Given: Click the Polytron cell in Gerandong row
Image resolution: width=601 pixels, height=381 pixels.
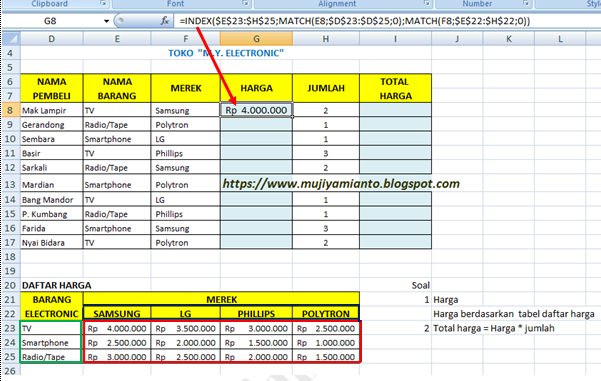Looking at the screenshot, I should click(186, 125).
